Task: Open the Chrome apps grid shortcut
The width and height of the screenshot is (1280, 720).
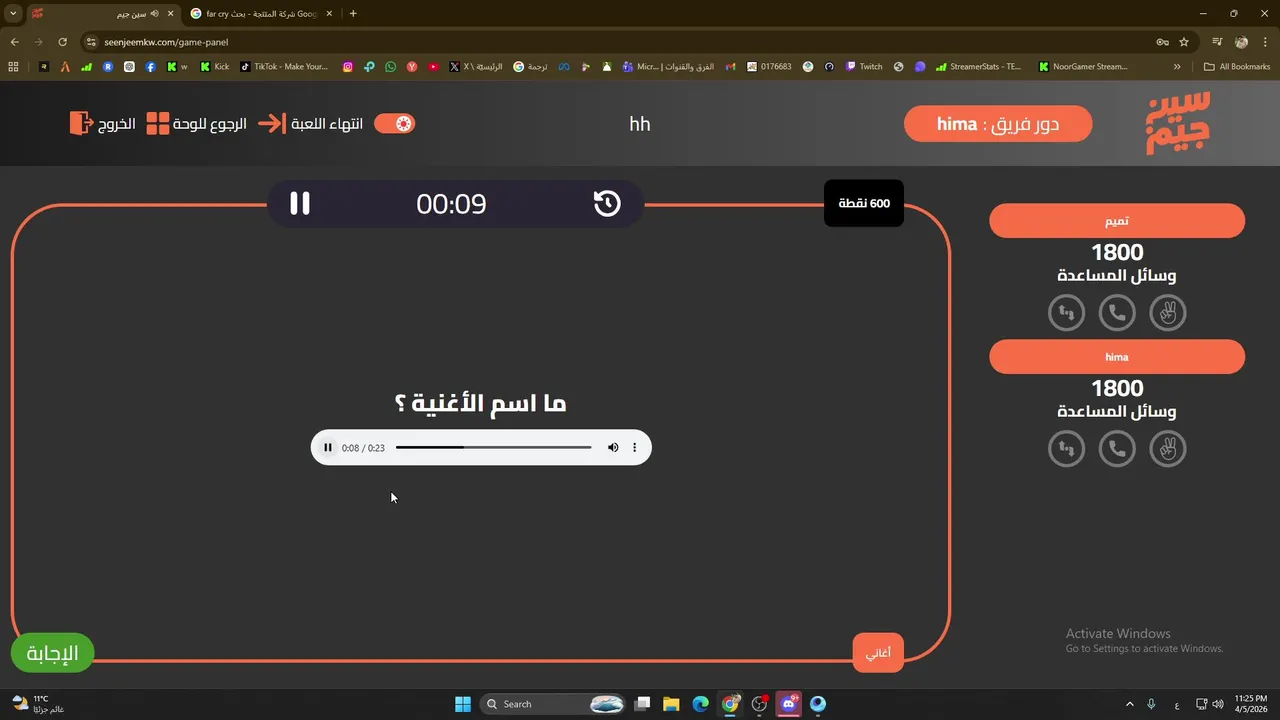Action: point(13,67)
